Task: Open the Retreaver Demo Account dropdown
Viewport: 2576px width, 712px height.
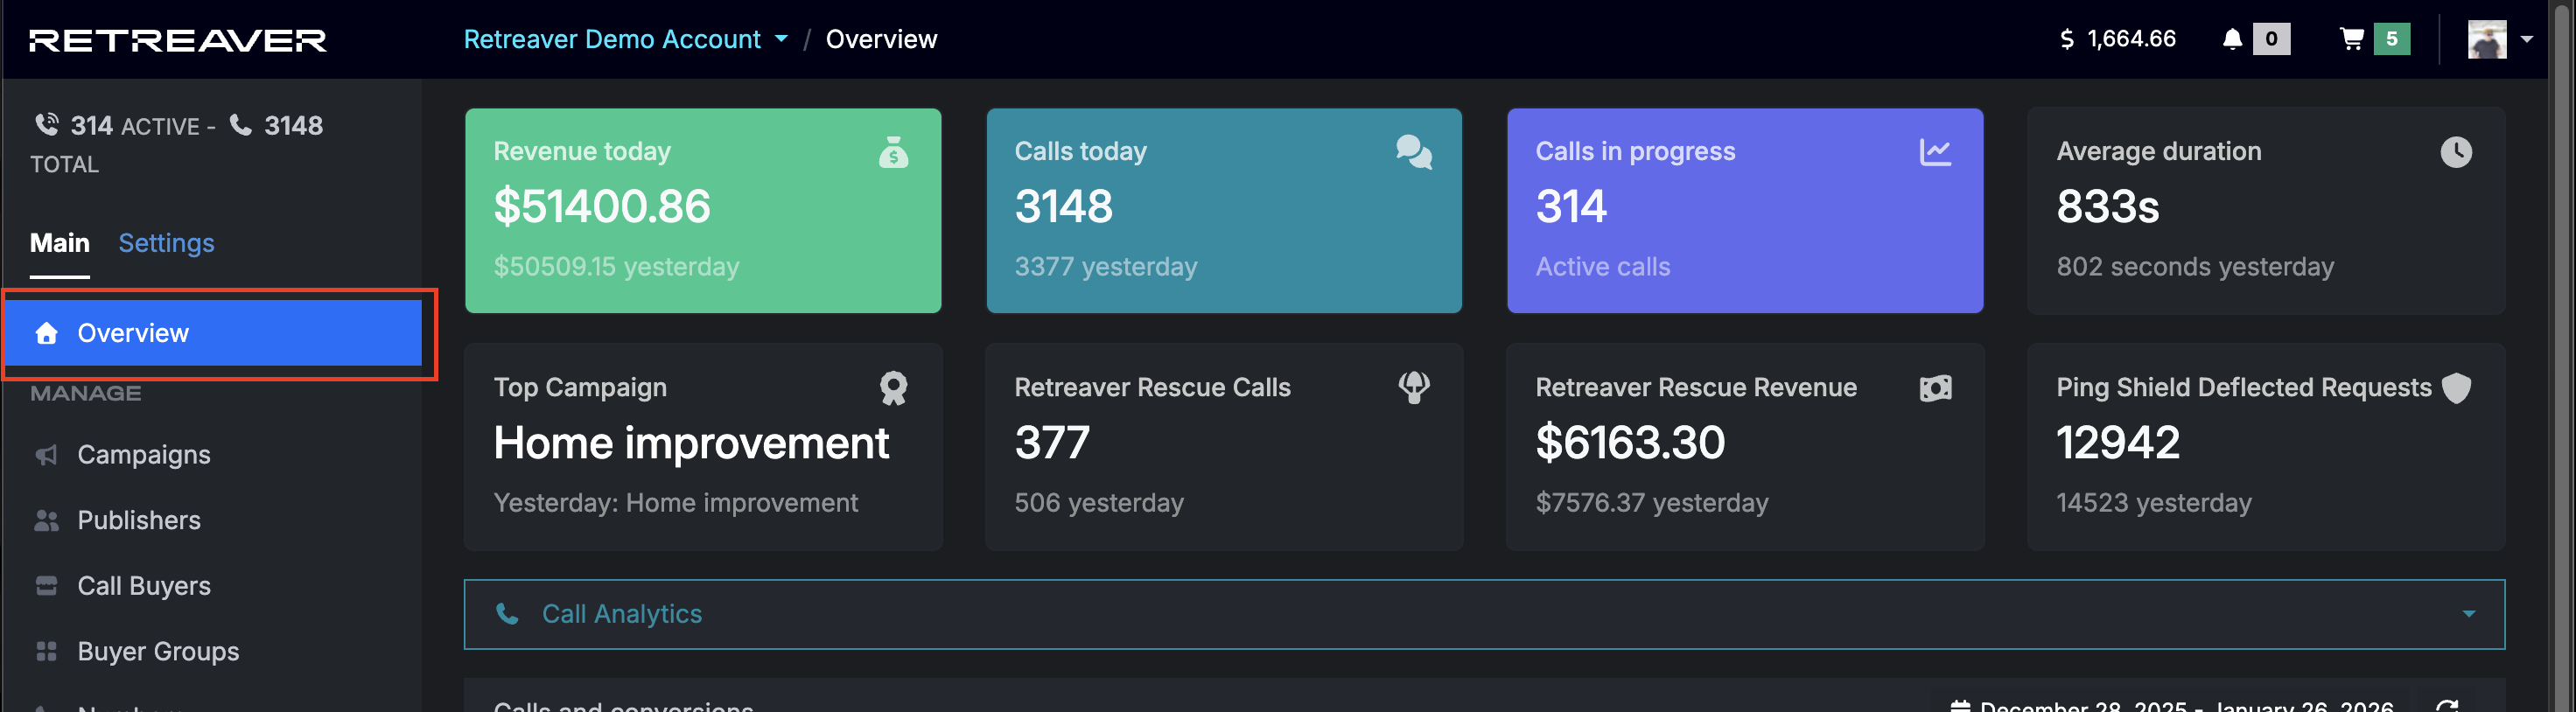Action: click(625, 39)
